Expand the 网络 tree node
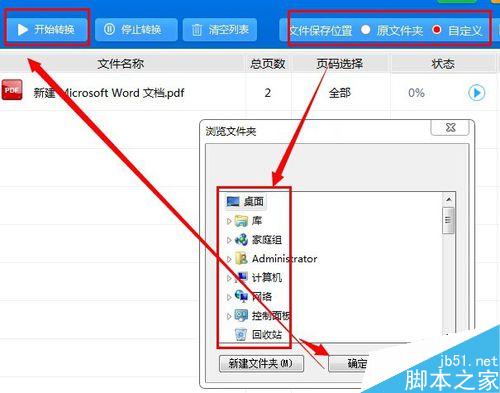Viewport: 500px width, 393px height. (x=229, y=297)
